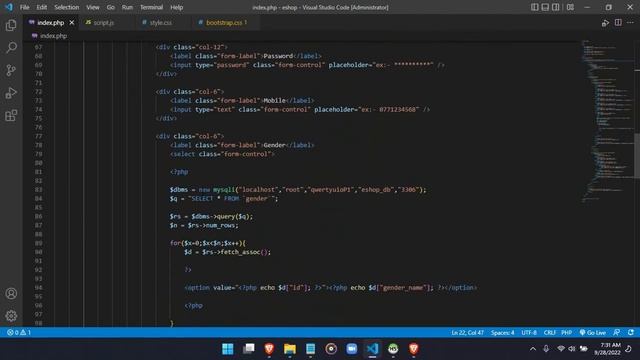Open the volume tray icon
Screen dimensions: 640x360
click(572, 349)
